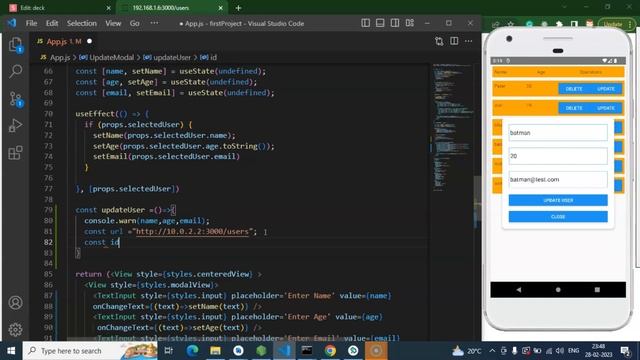Open the Customize Layout icon

[410, 23]
